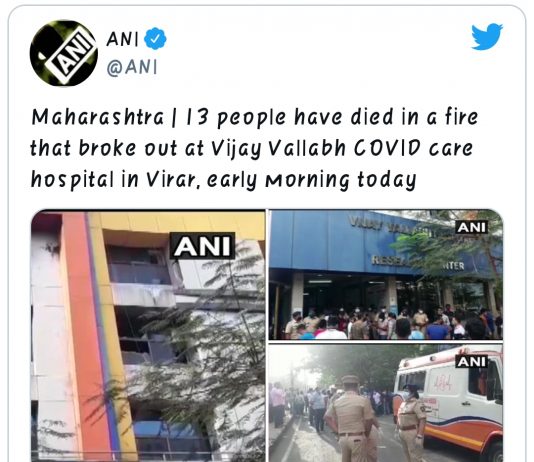The height and width of the screenshot is (462, 534).
Task: Click the ANI profile avatar
Action: 64,53
